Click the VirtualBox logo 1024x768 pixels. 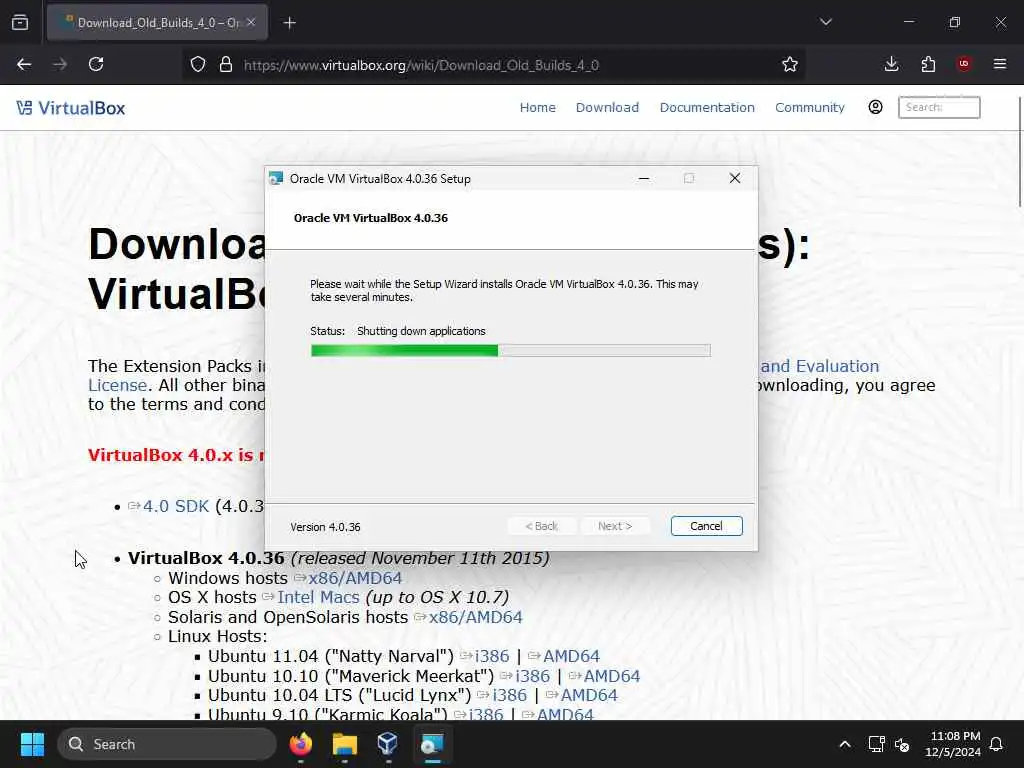(x=71, y=108)
